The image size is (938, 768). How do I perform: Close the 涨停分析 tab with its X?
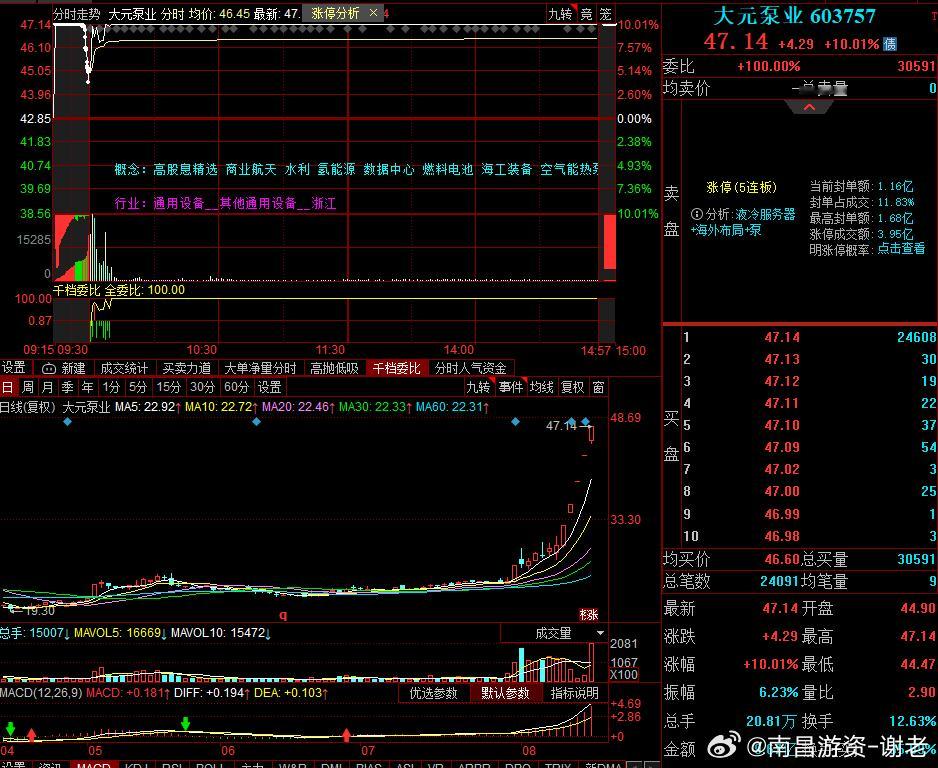click(x=373, y=13)
